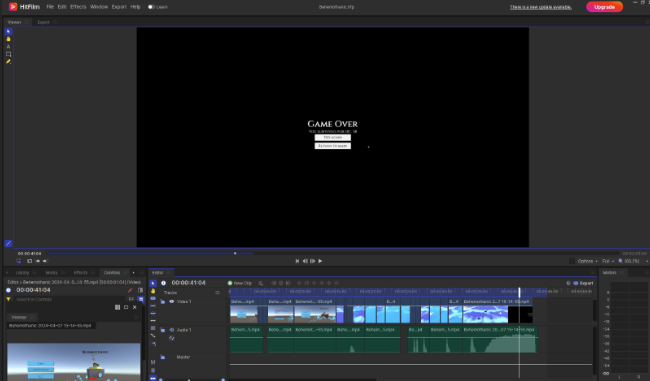Click the Upgrade button

pos(604,7)
